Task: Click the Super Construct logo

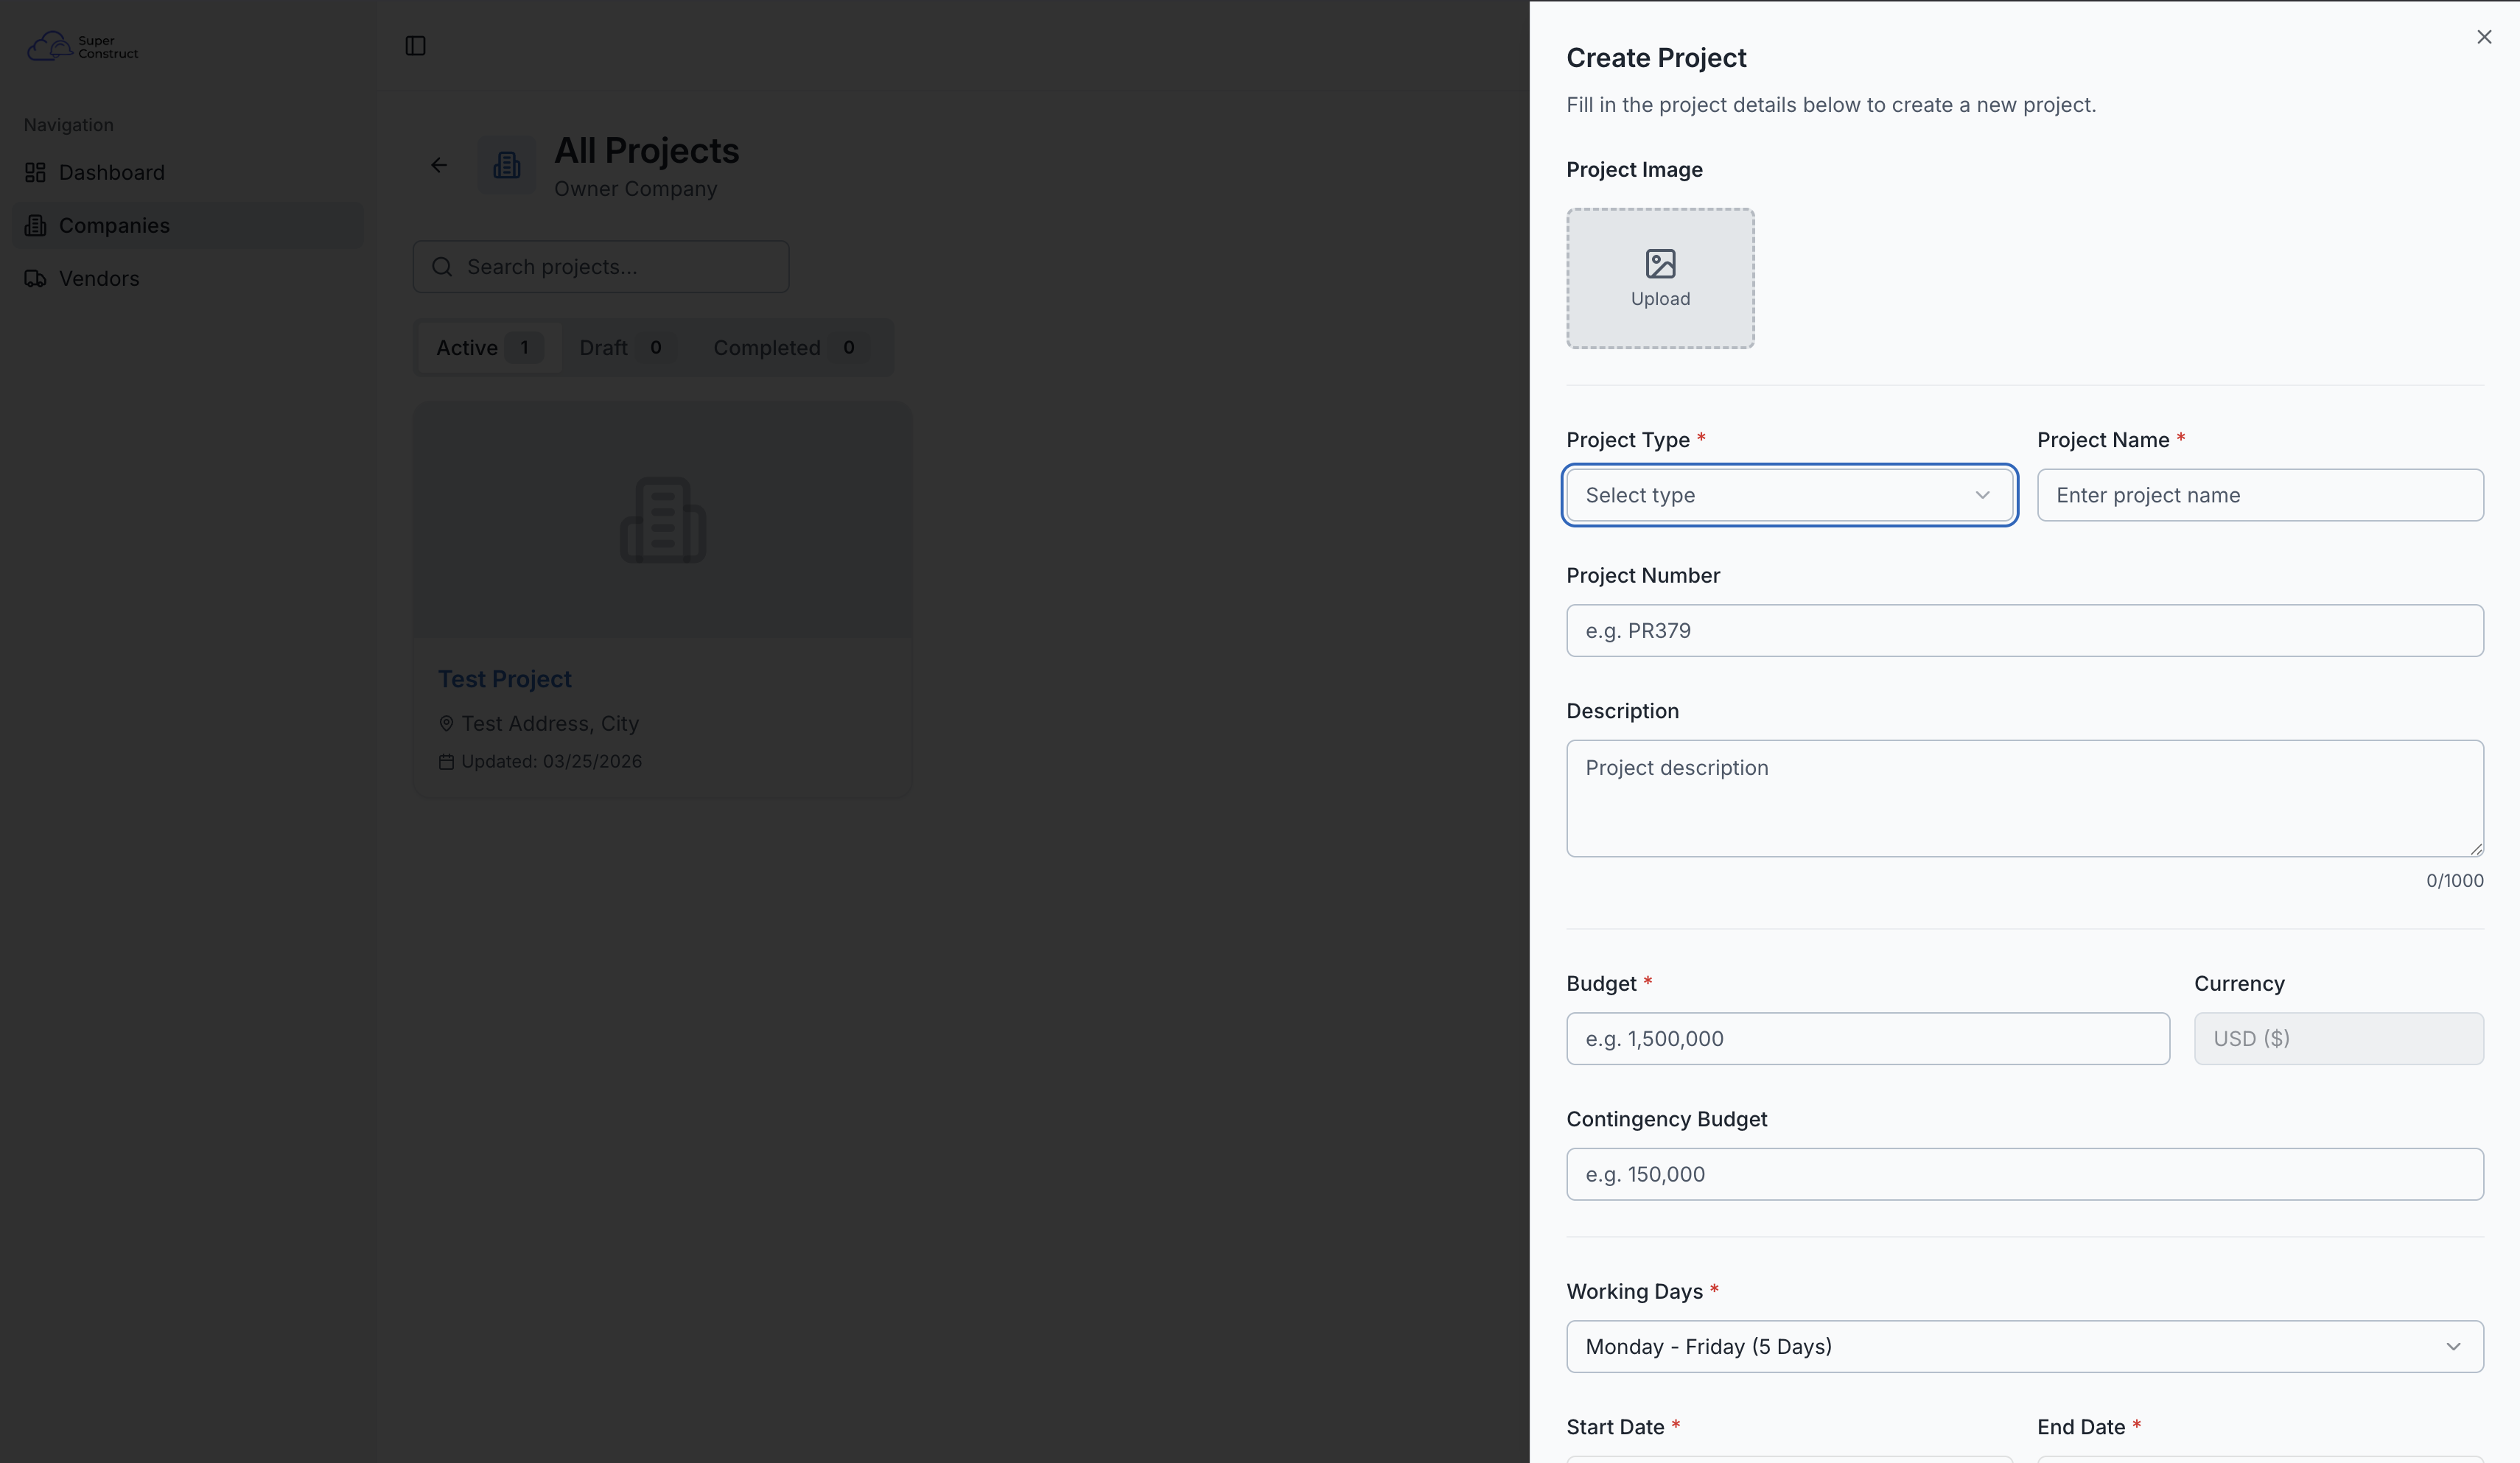Action: (82, 46)
